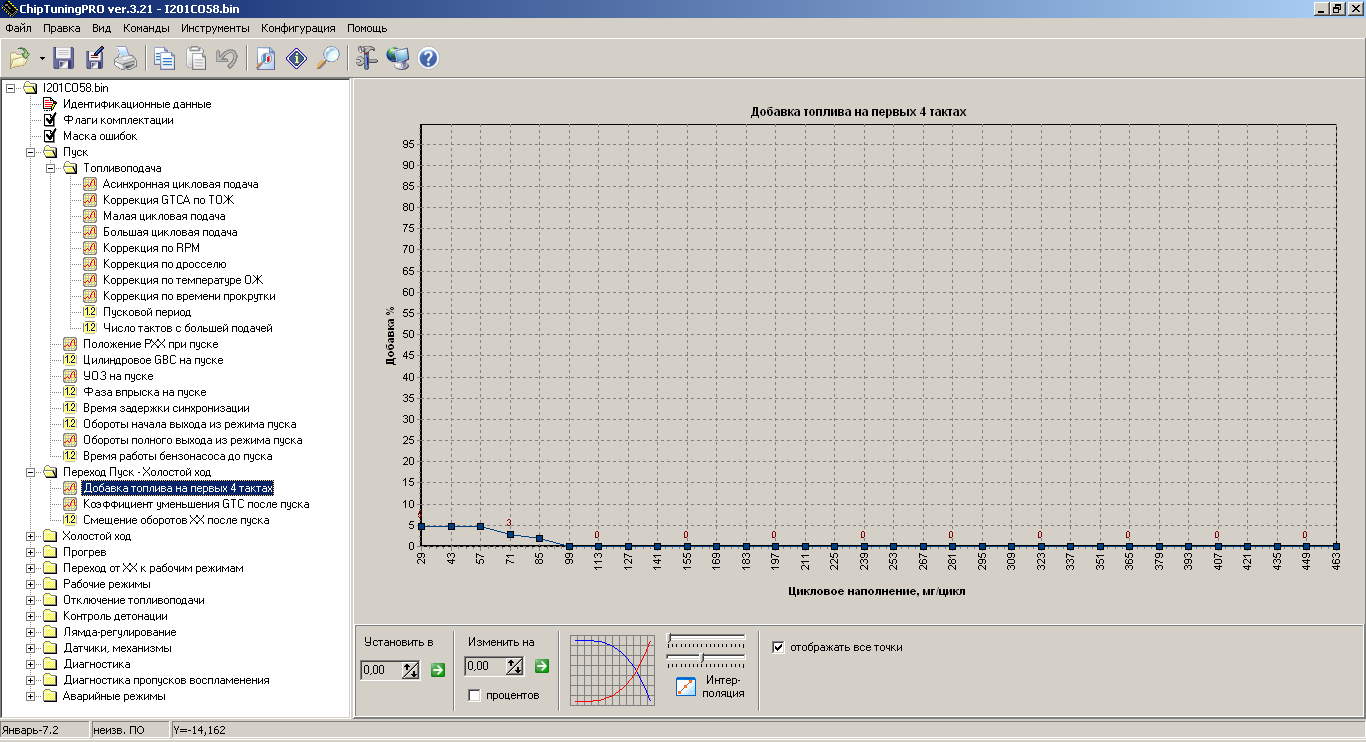Image resolution: width=1366 pixels, height=742 pixels.
Task: Collapse Переход Пуск - Холостой ход folder
Action: pos(30,472)
